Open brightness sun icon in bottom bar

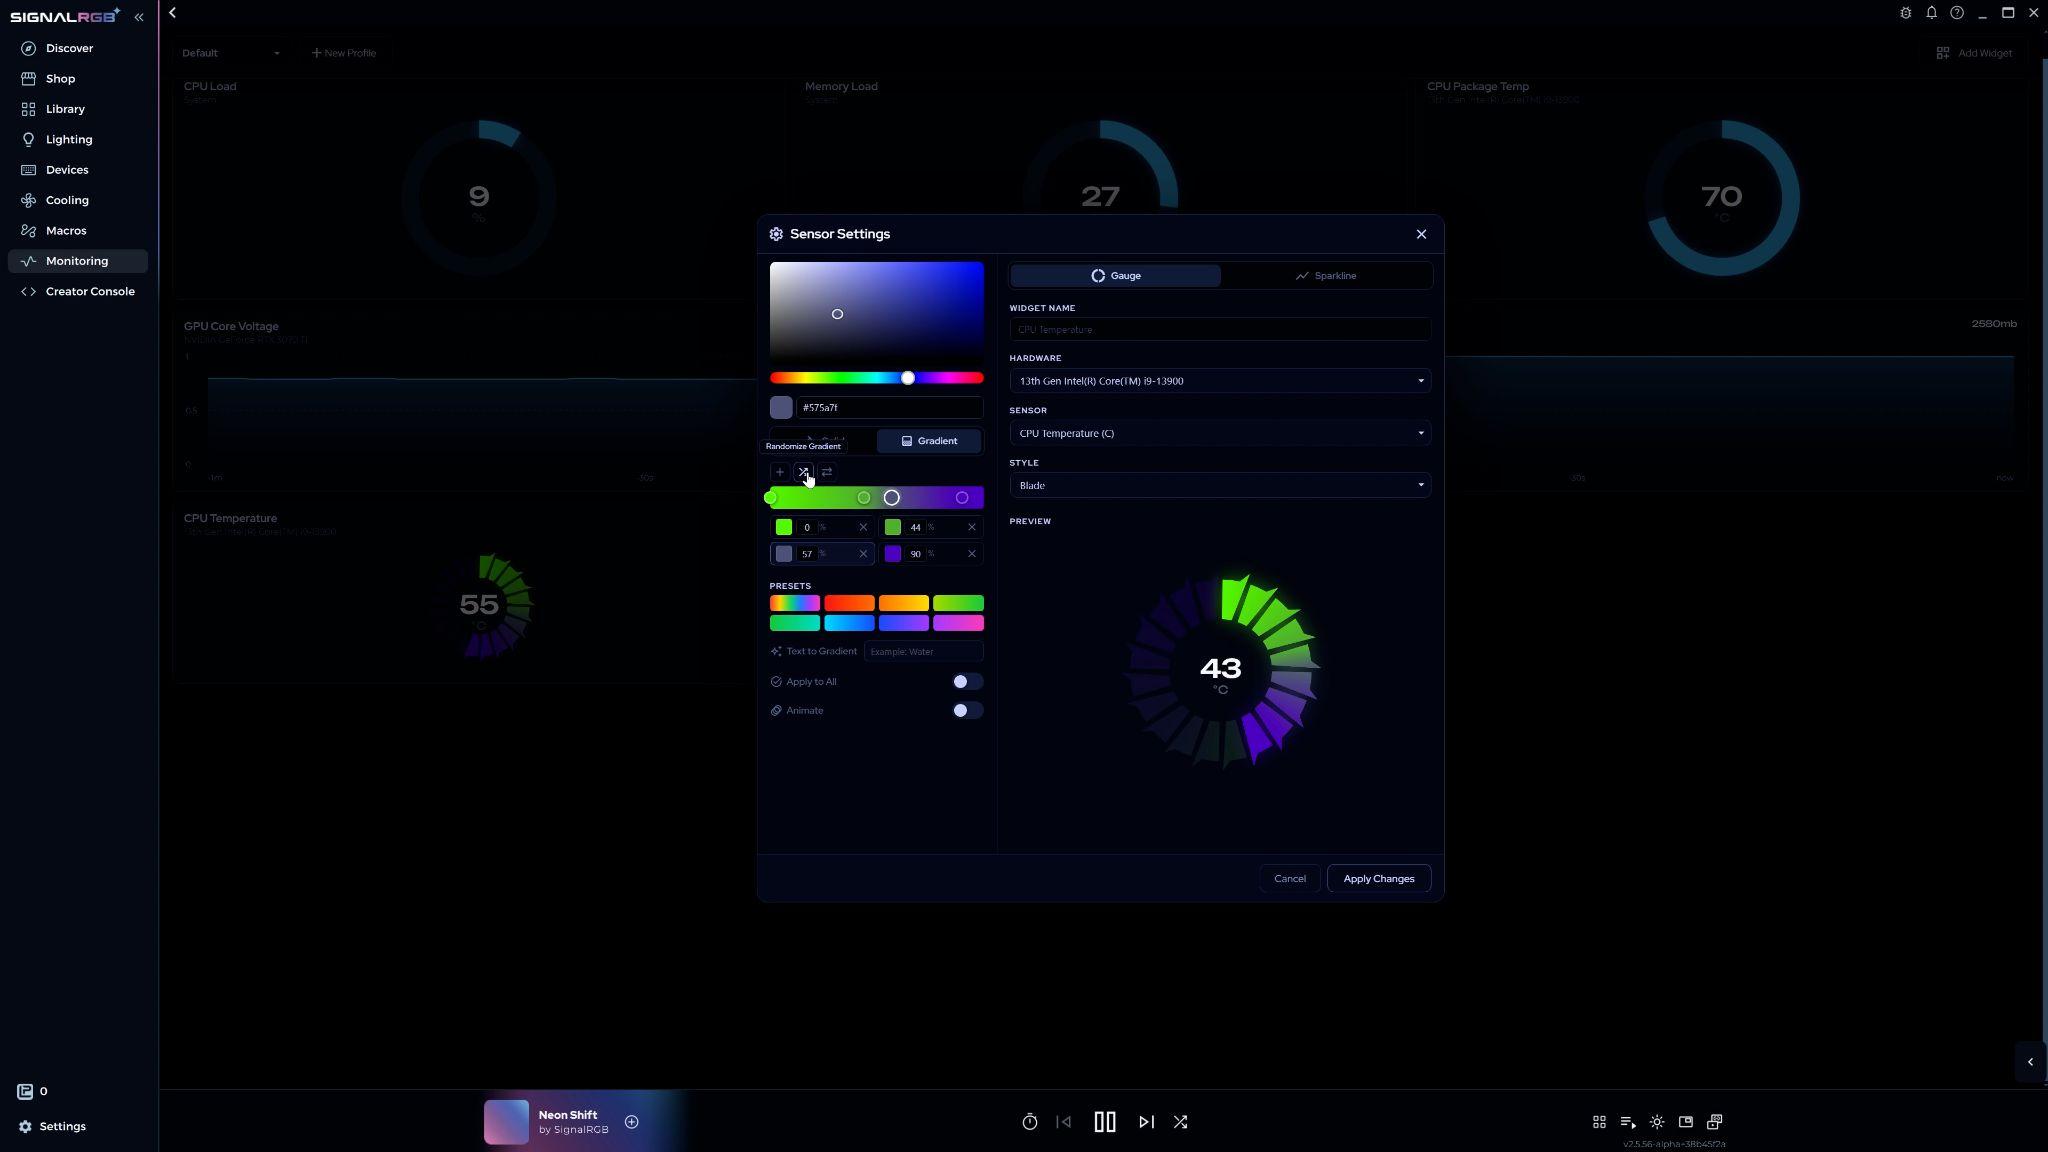tap(1657, 1122)
